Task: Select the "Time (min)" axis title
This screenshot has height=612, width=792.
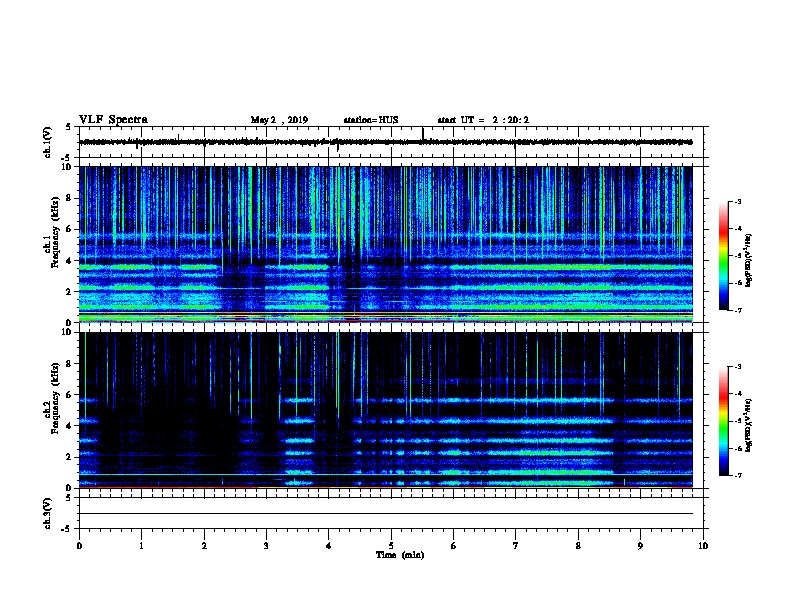Action: tap(400, 555)
